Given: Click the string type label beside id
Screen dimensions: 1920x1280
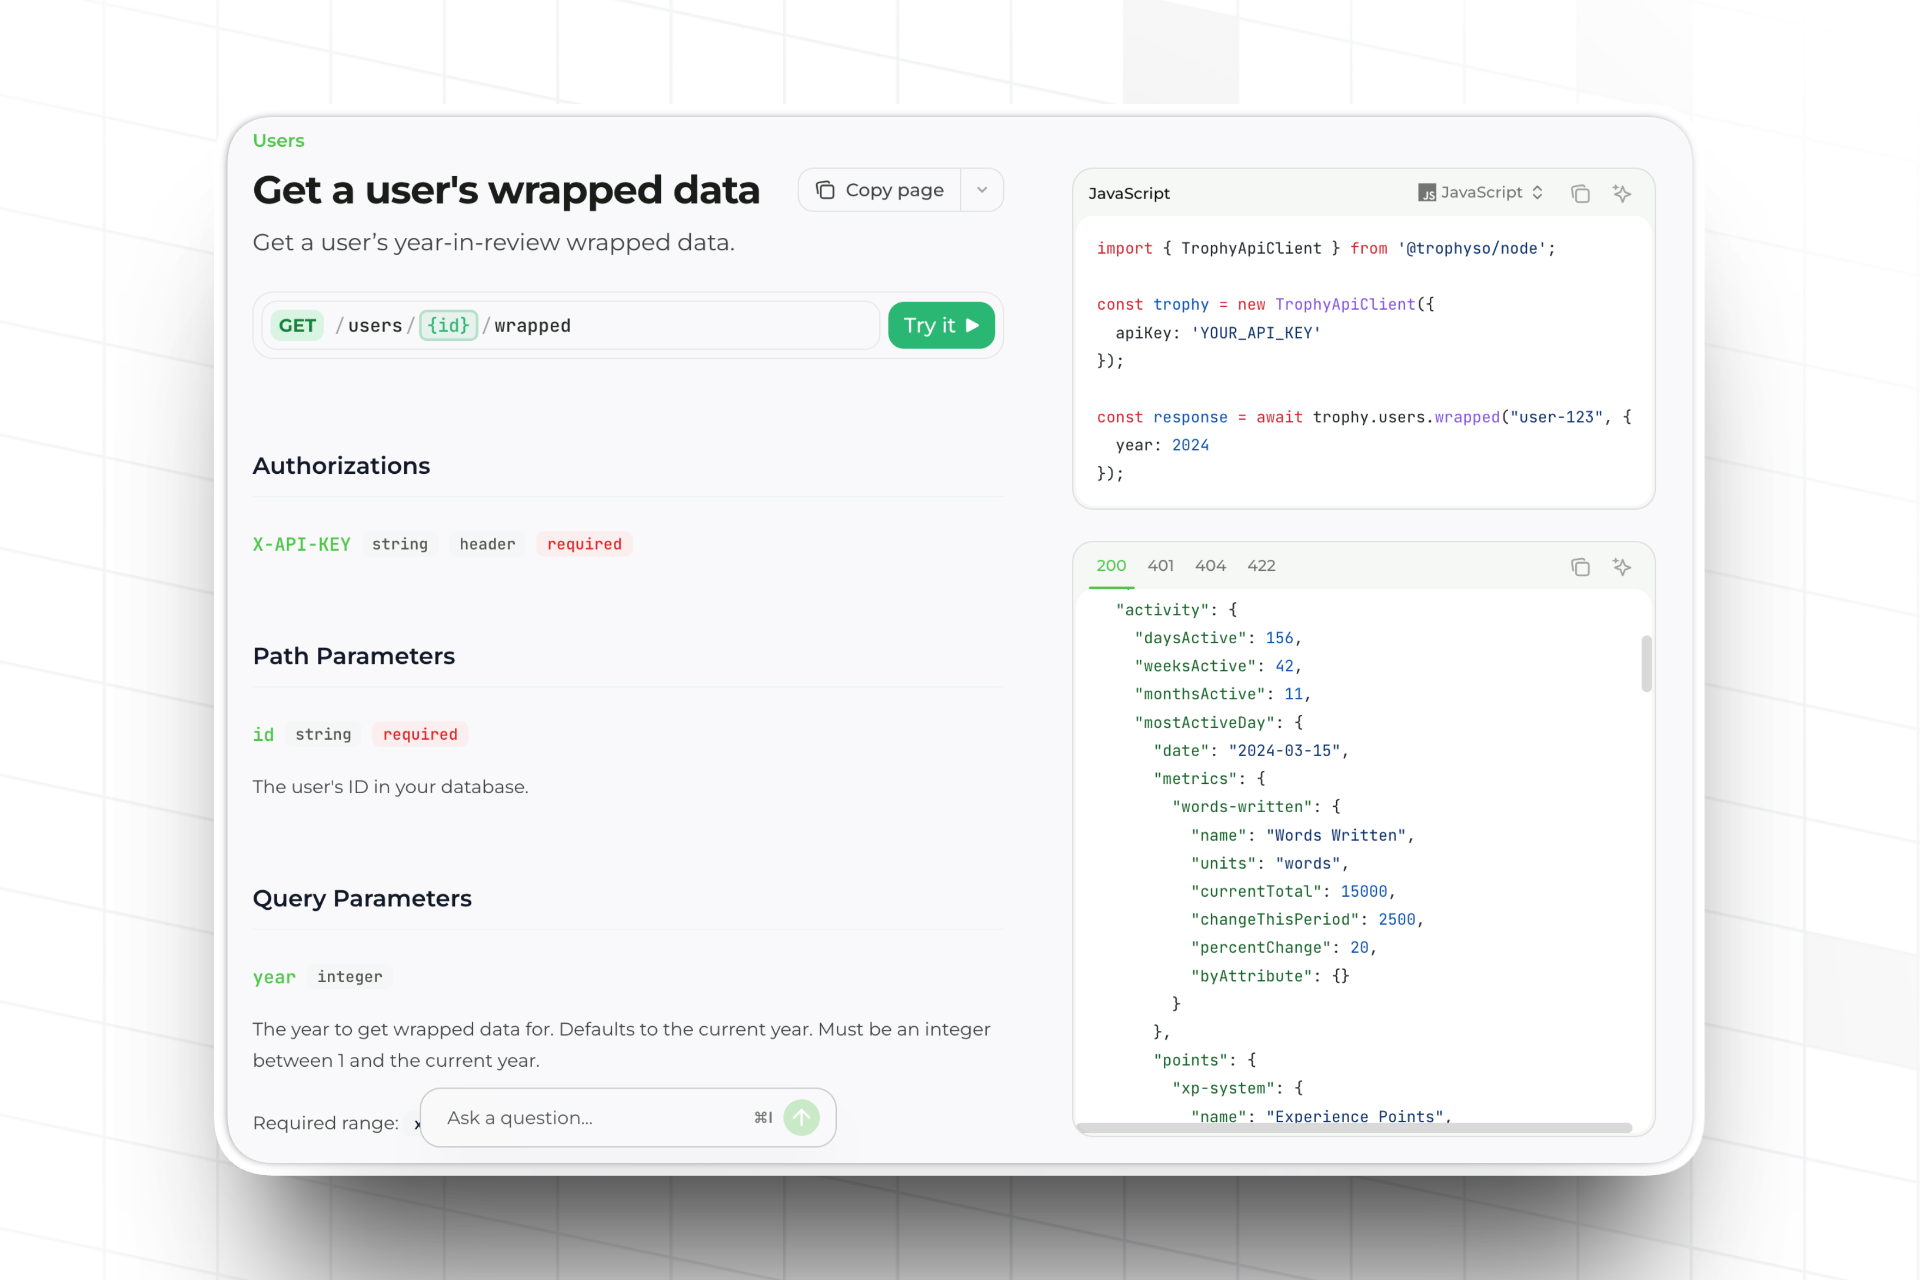Looking at the screenshot, I should pyautogui.click(x=323, y=734).
